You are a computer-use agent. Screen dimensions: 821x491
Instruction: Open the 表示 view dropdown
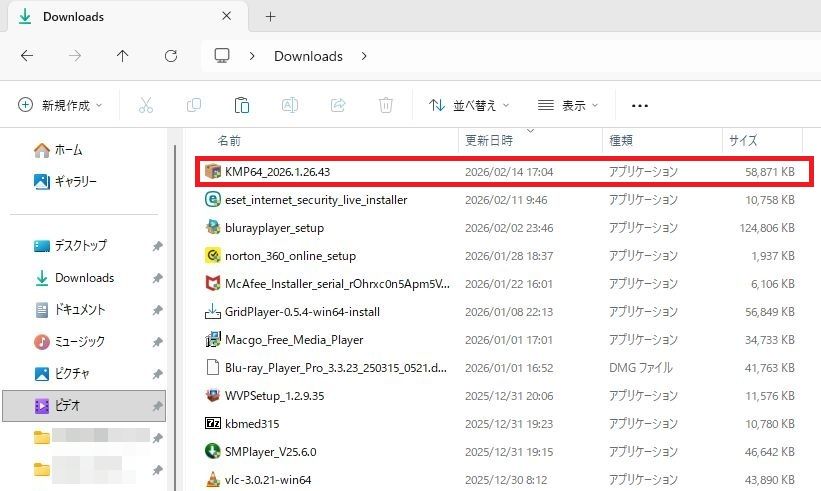coord(568,105)
